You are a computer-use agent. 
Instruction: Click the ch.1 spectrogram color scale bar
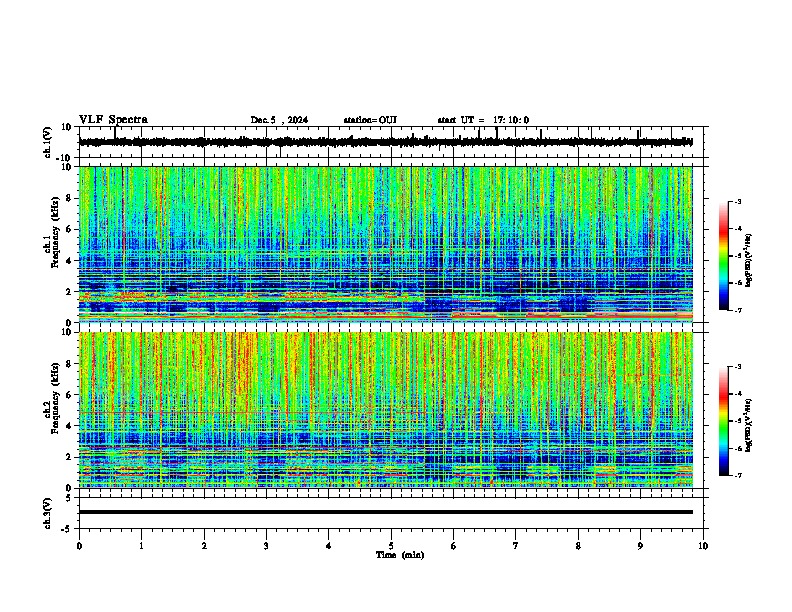coord(723,256)
